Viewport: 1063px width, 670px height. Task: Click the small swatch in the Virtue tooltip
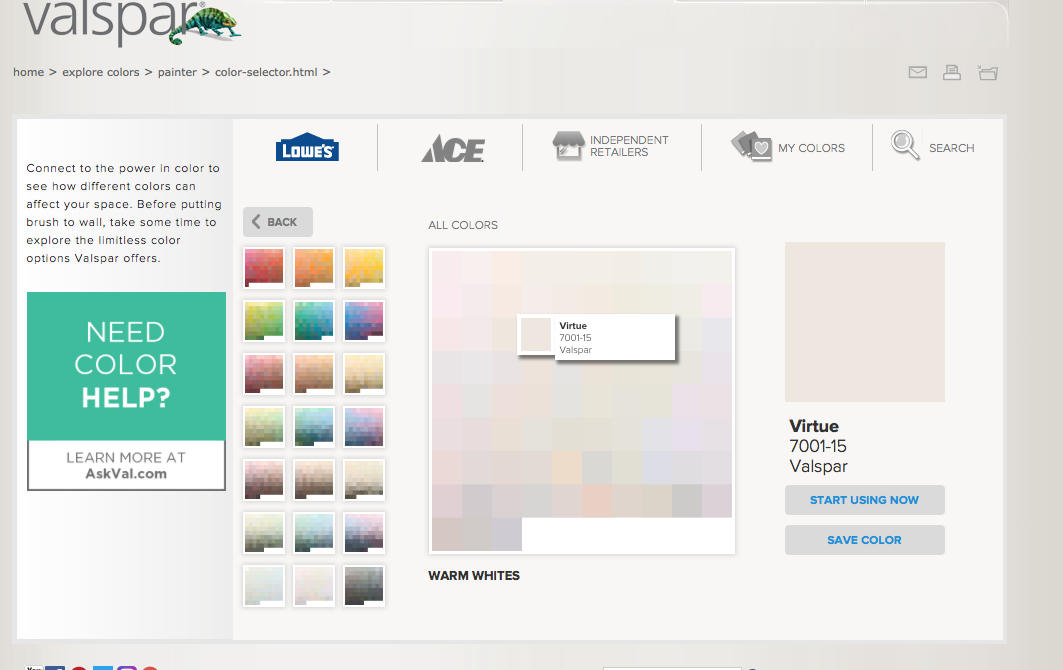(536, 334)
